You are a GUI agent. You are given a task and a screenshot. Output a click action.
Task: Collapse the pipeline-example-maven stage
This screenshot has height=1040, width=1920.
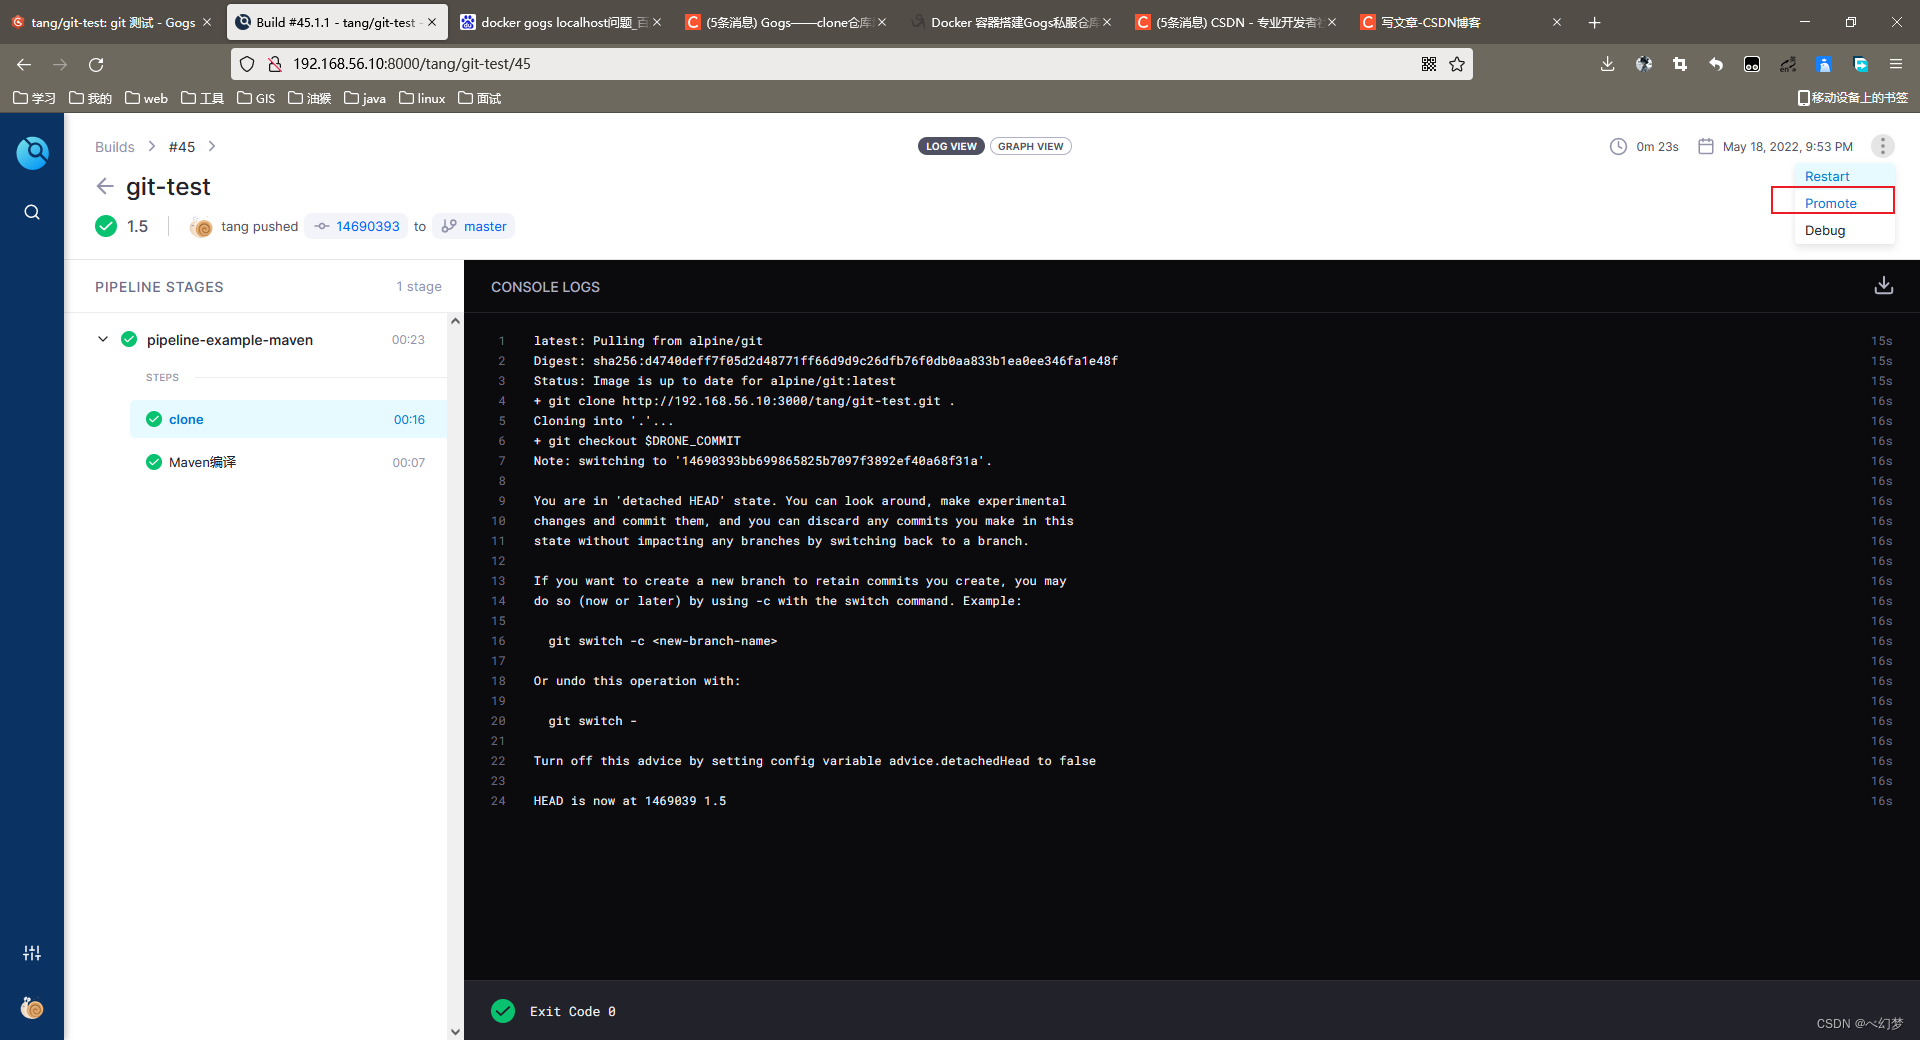click(103, 339)
